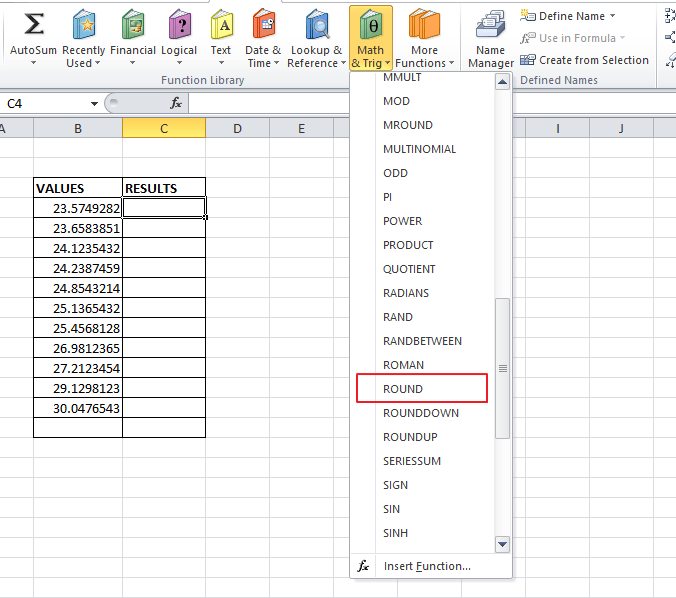Collapse the Math & Trig dropdown button
The height and width of the screenshot is (598, 676).
(x=371, y=40)
